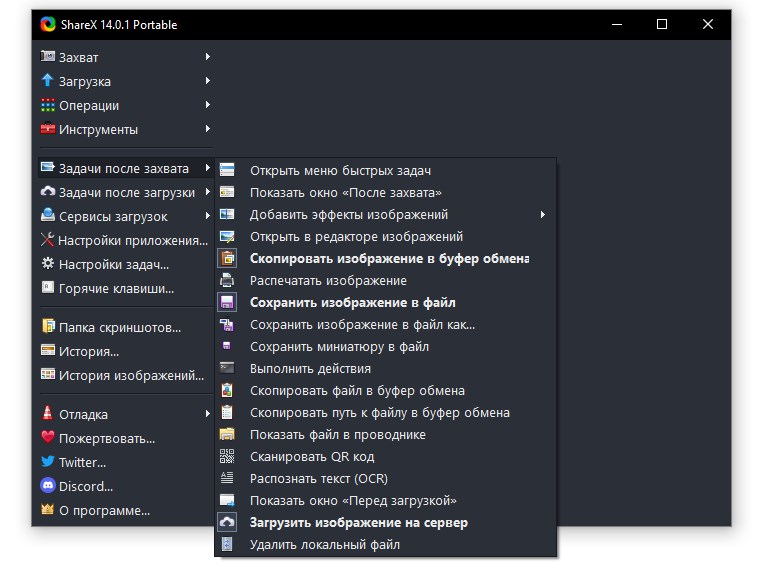Open the Discord... link label
Image resolution: width=763 pixels, height=585 pixels.
86,486
